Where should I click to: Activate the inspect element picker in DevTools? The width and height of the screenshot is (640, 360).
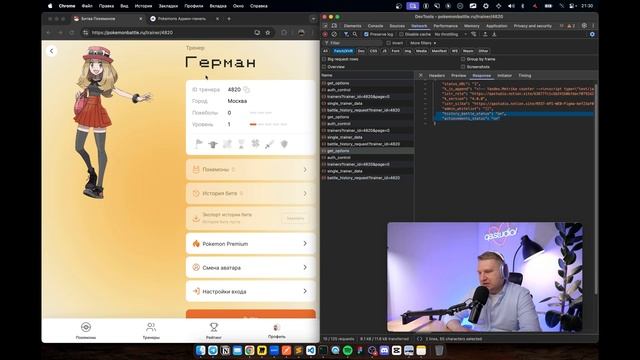tap(325, 26)
